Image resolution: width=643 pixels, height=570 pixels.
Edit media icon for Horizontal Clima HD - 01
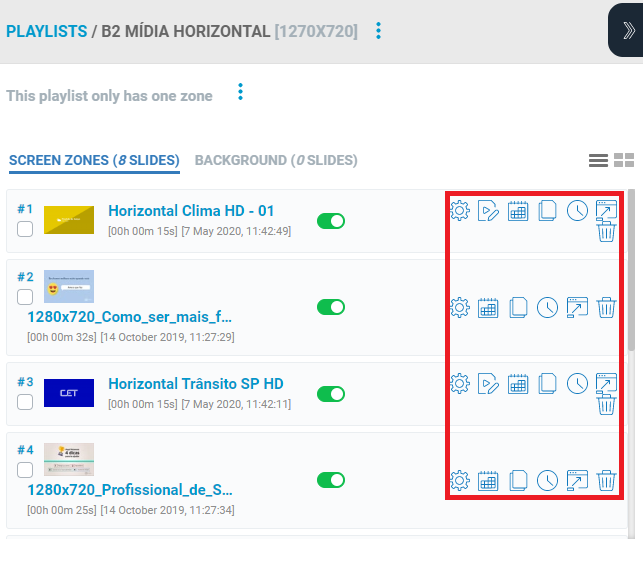point(488,211)
